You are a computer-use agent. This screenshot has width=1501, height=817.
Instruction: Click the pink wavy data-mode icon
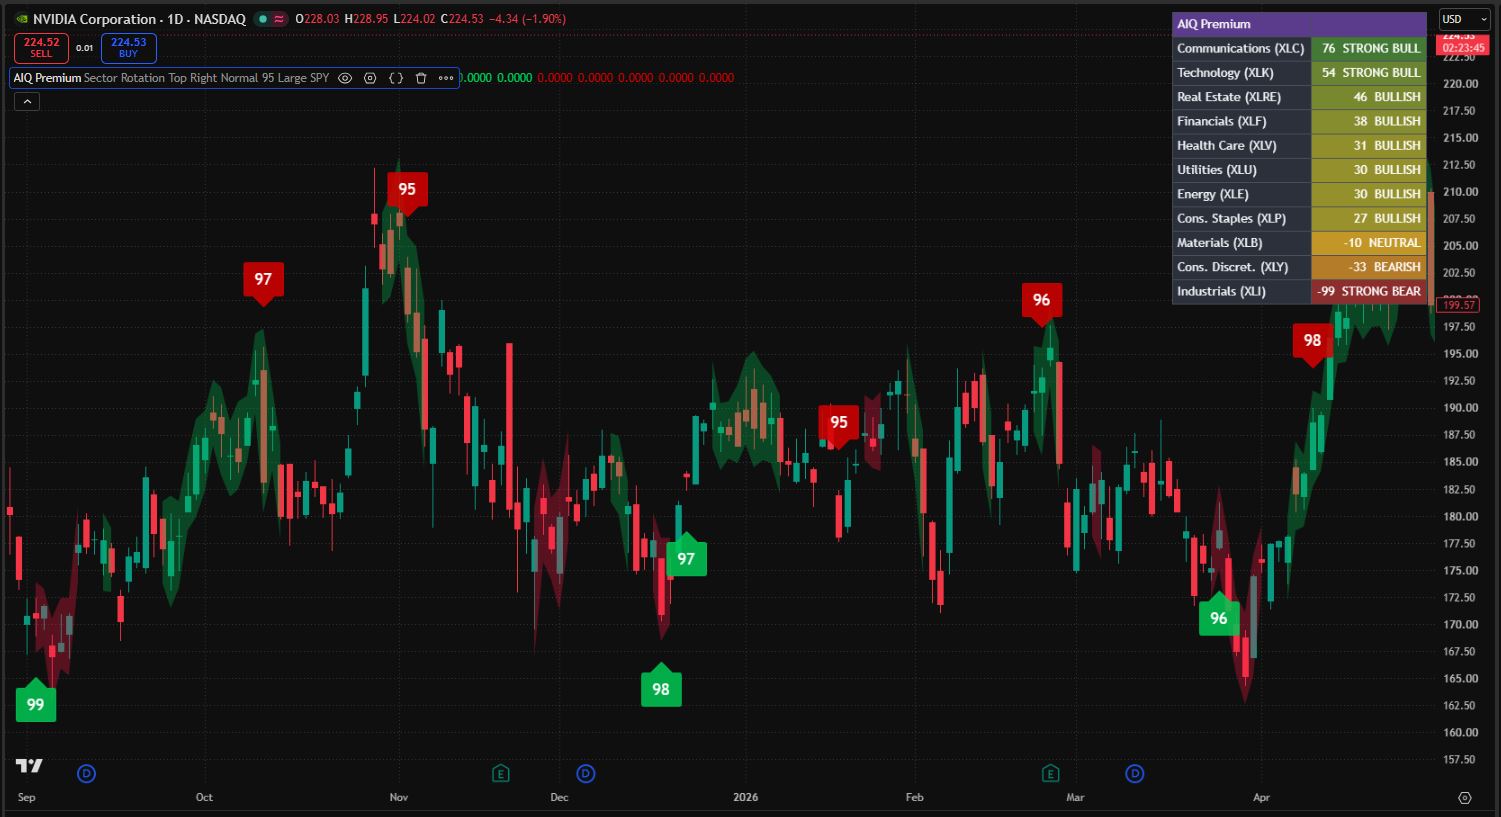tap(278, 19)
